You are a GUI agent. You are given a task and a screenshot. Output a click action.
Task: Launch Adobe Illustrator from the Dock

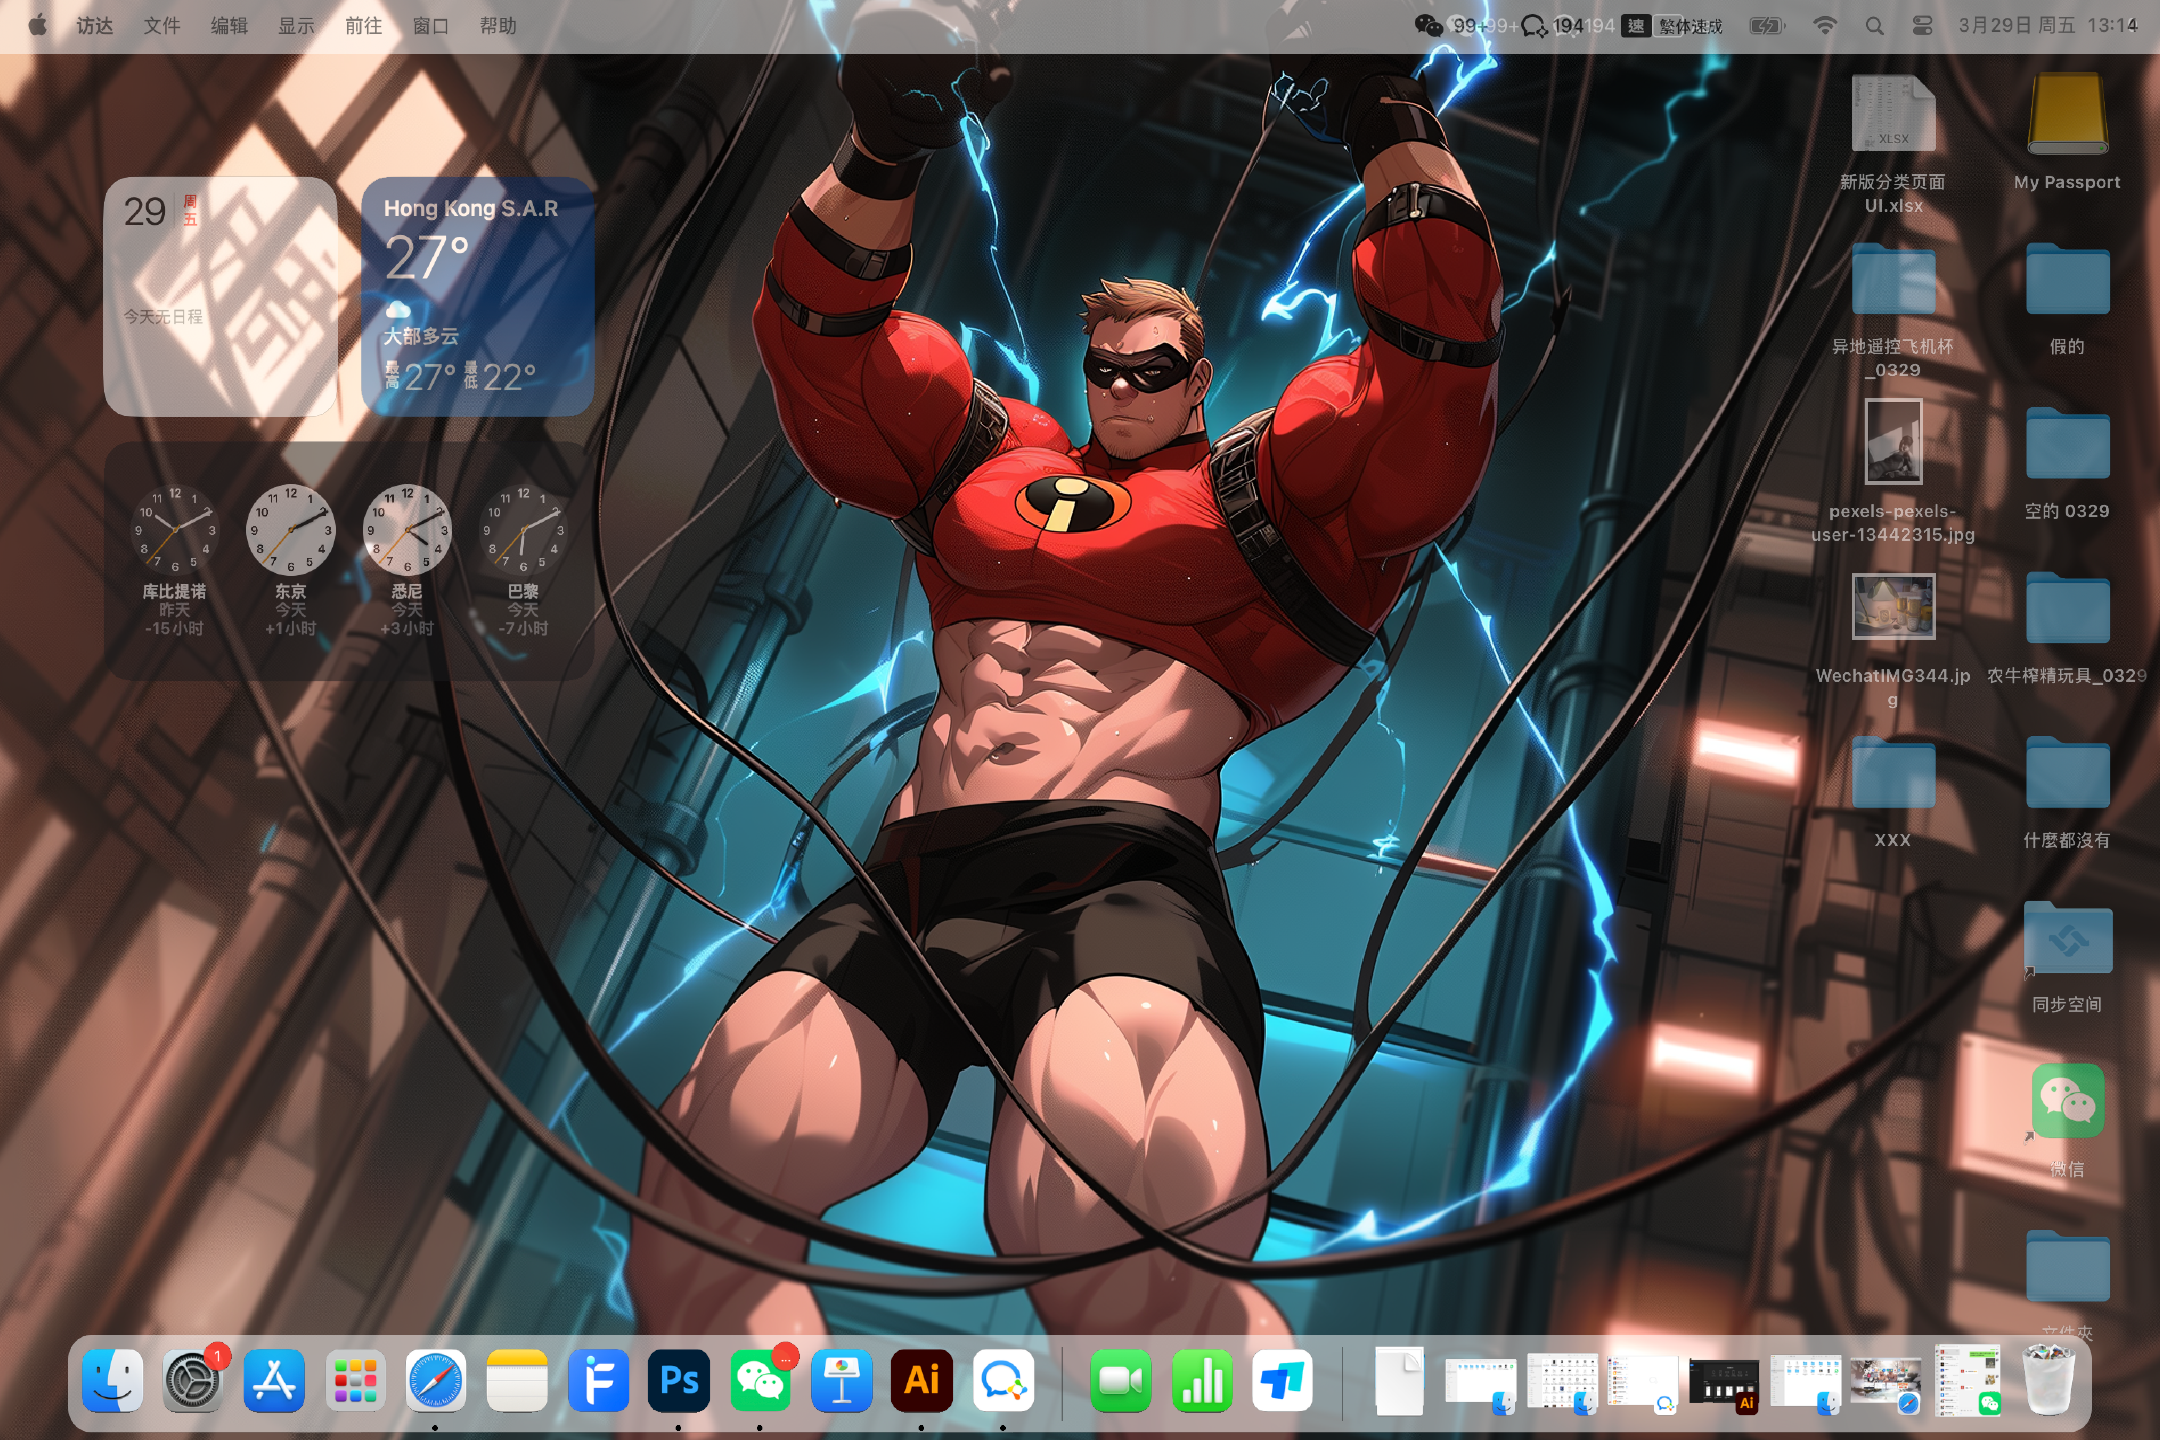[x=921, y=1381]
